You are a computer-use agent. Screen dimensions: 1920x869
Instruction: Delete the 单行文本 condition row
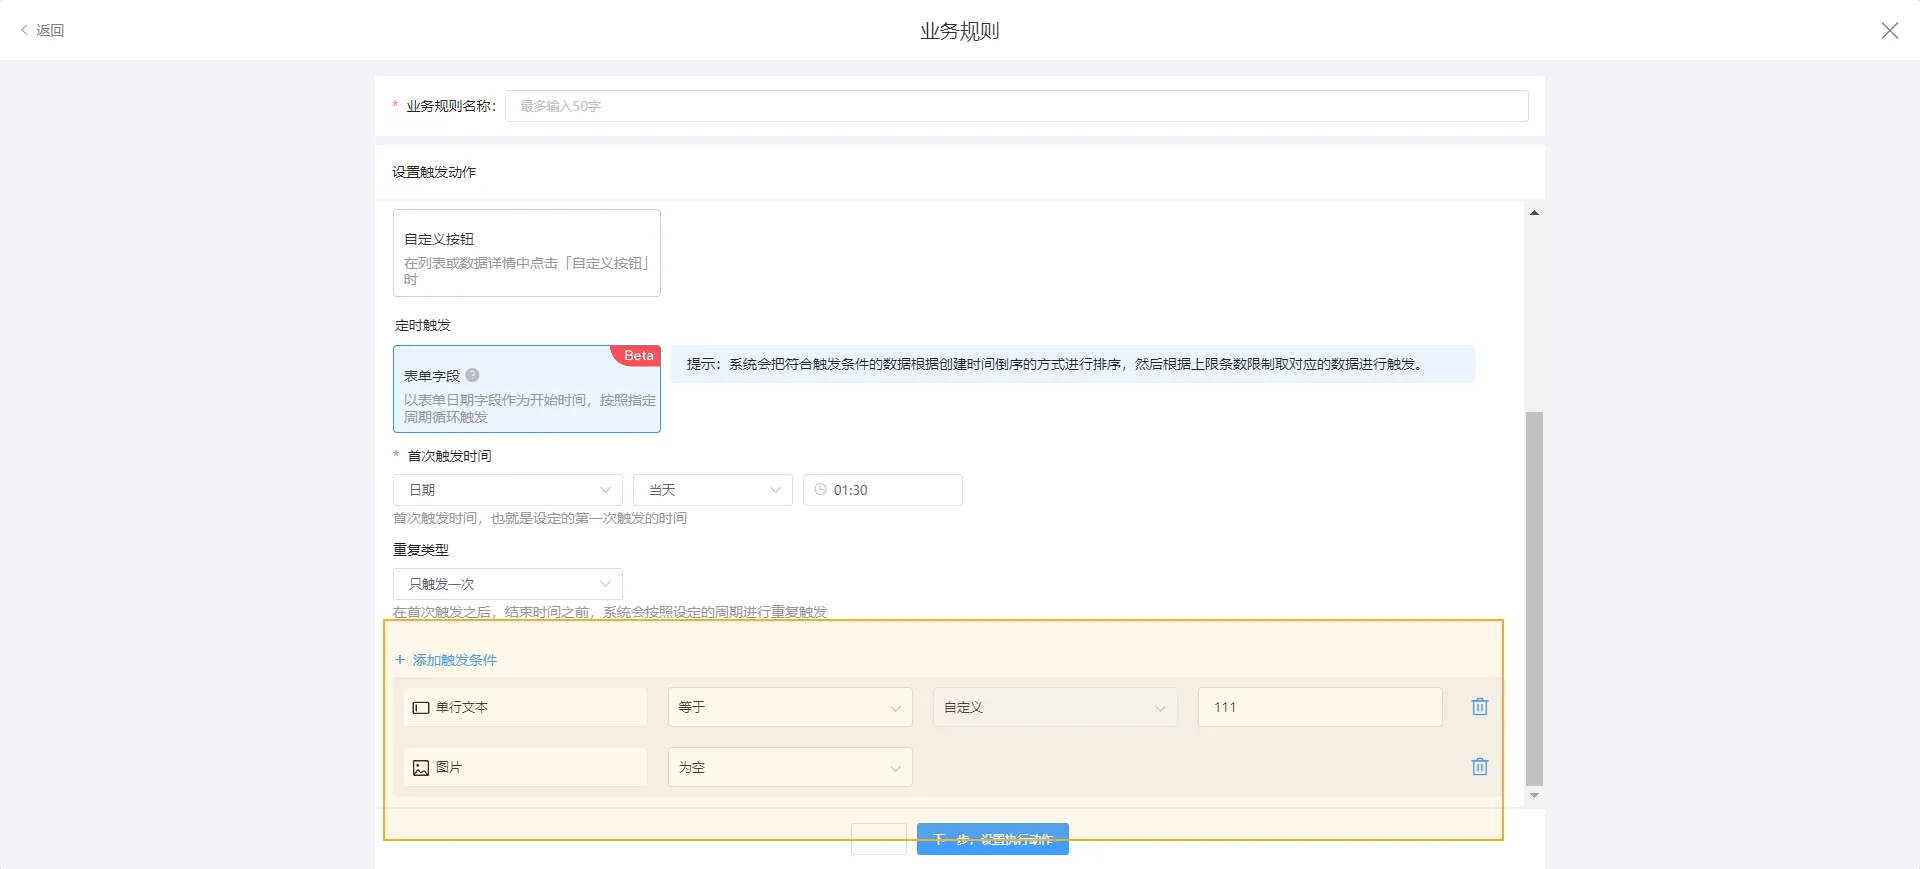(x=1480, y=707)
